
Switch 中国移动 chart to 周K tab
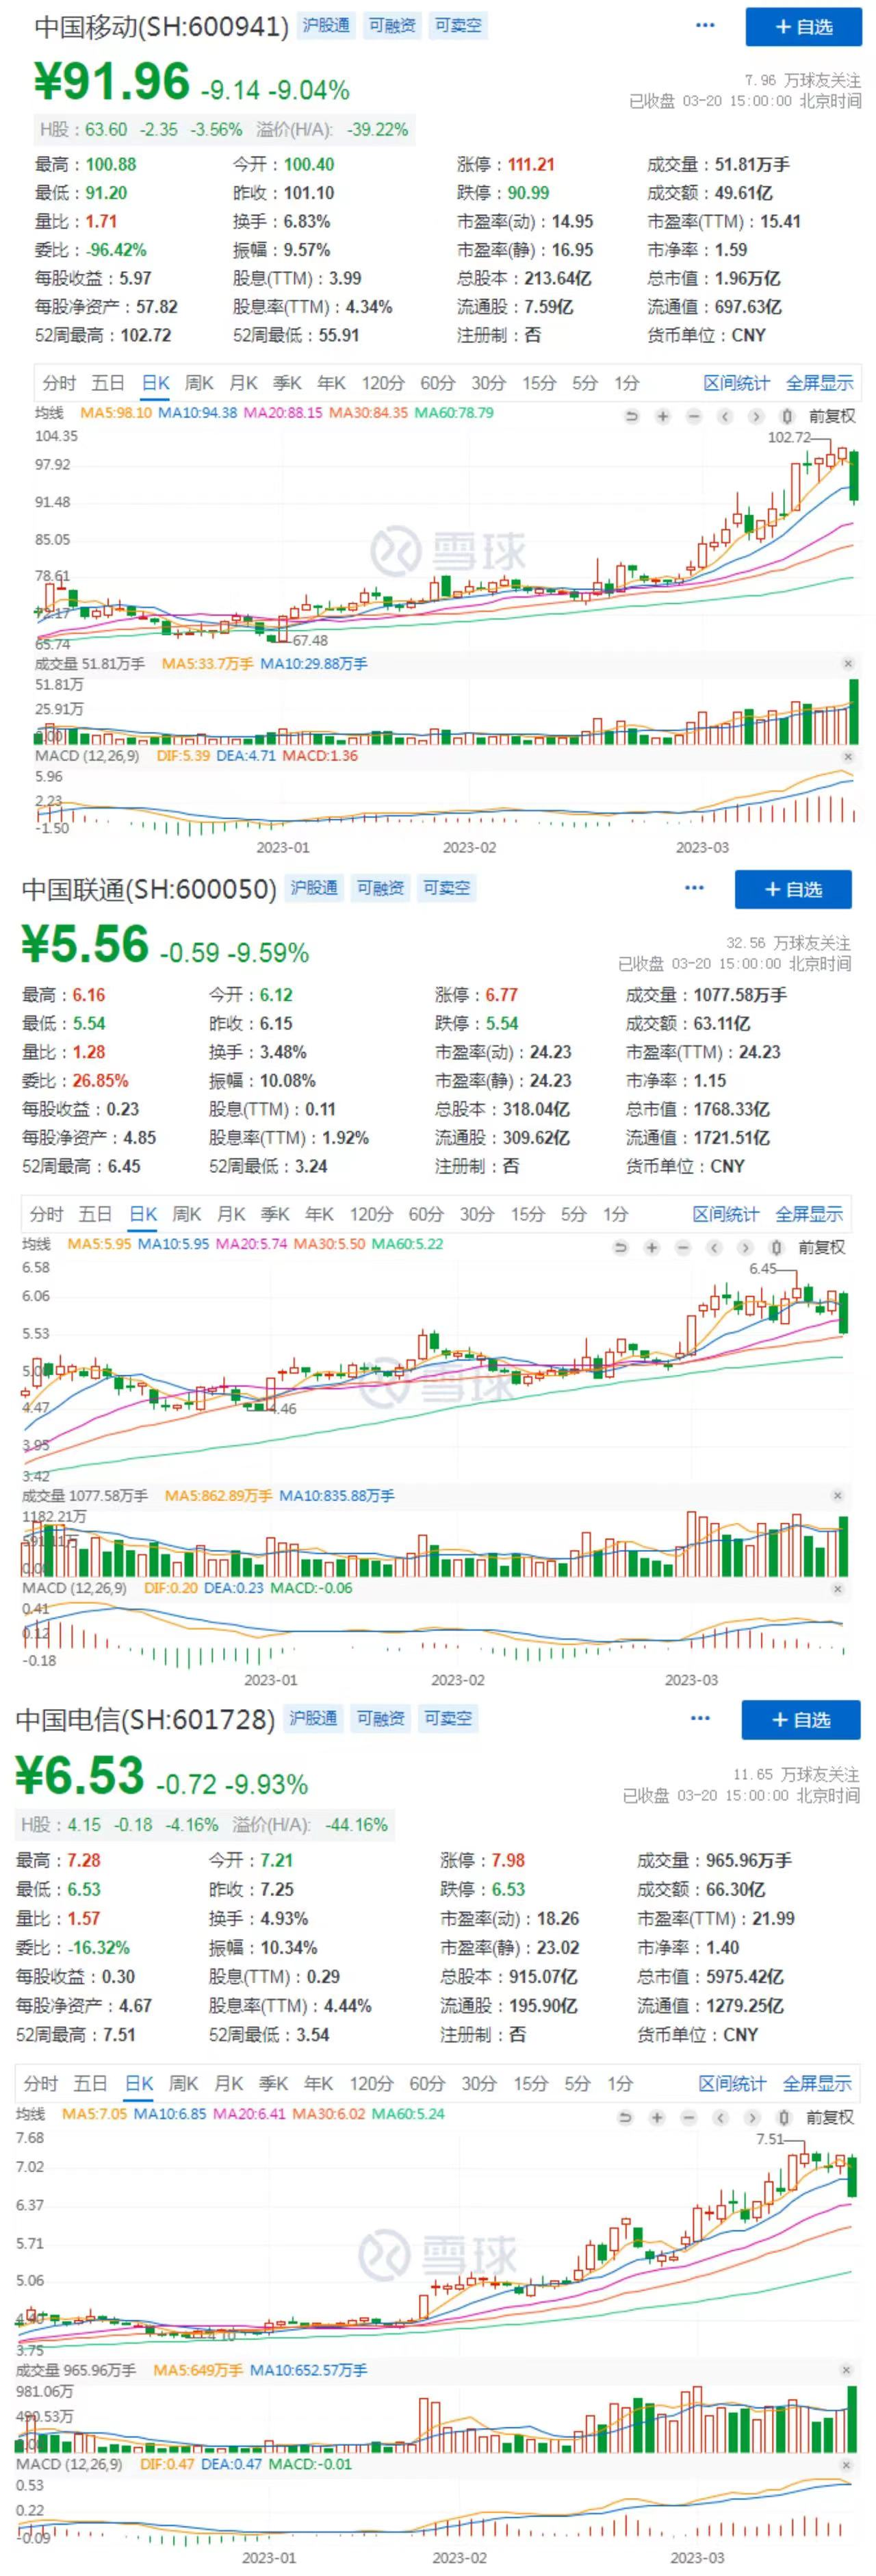pos(199,383)
